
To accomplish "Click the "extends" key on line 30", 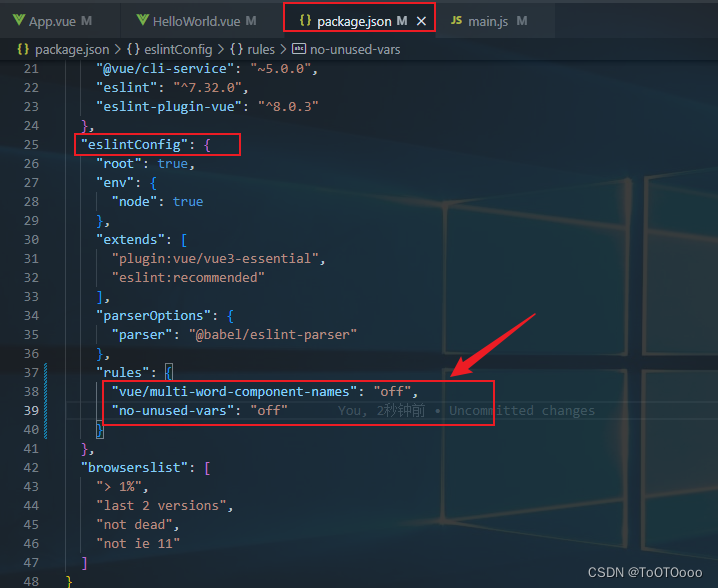I will (x=131, y=240).
